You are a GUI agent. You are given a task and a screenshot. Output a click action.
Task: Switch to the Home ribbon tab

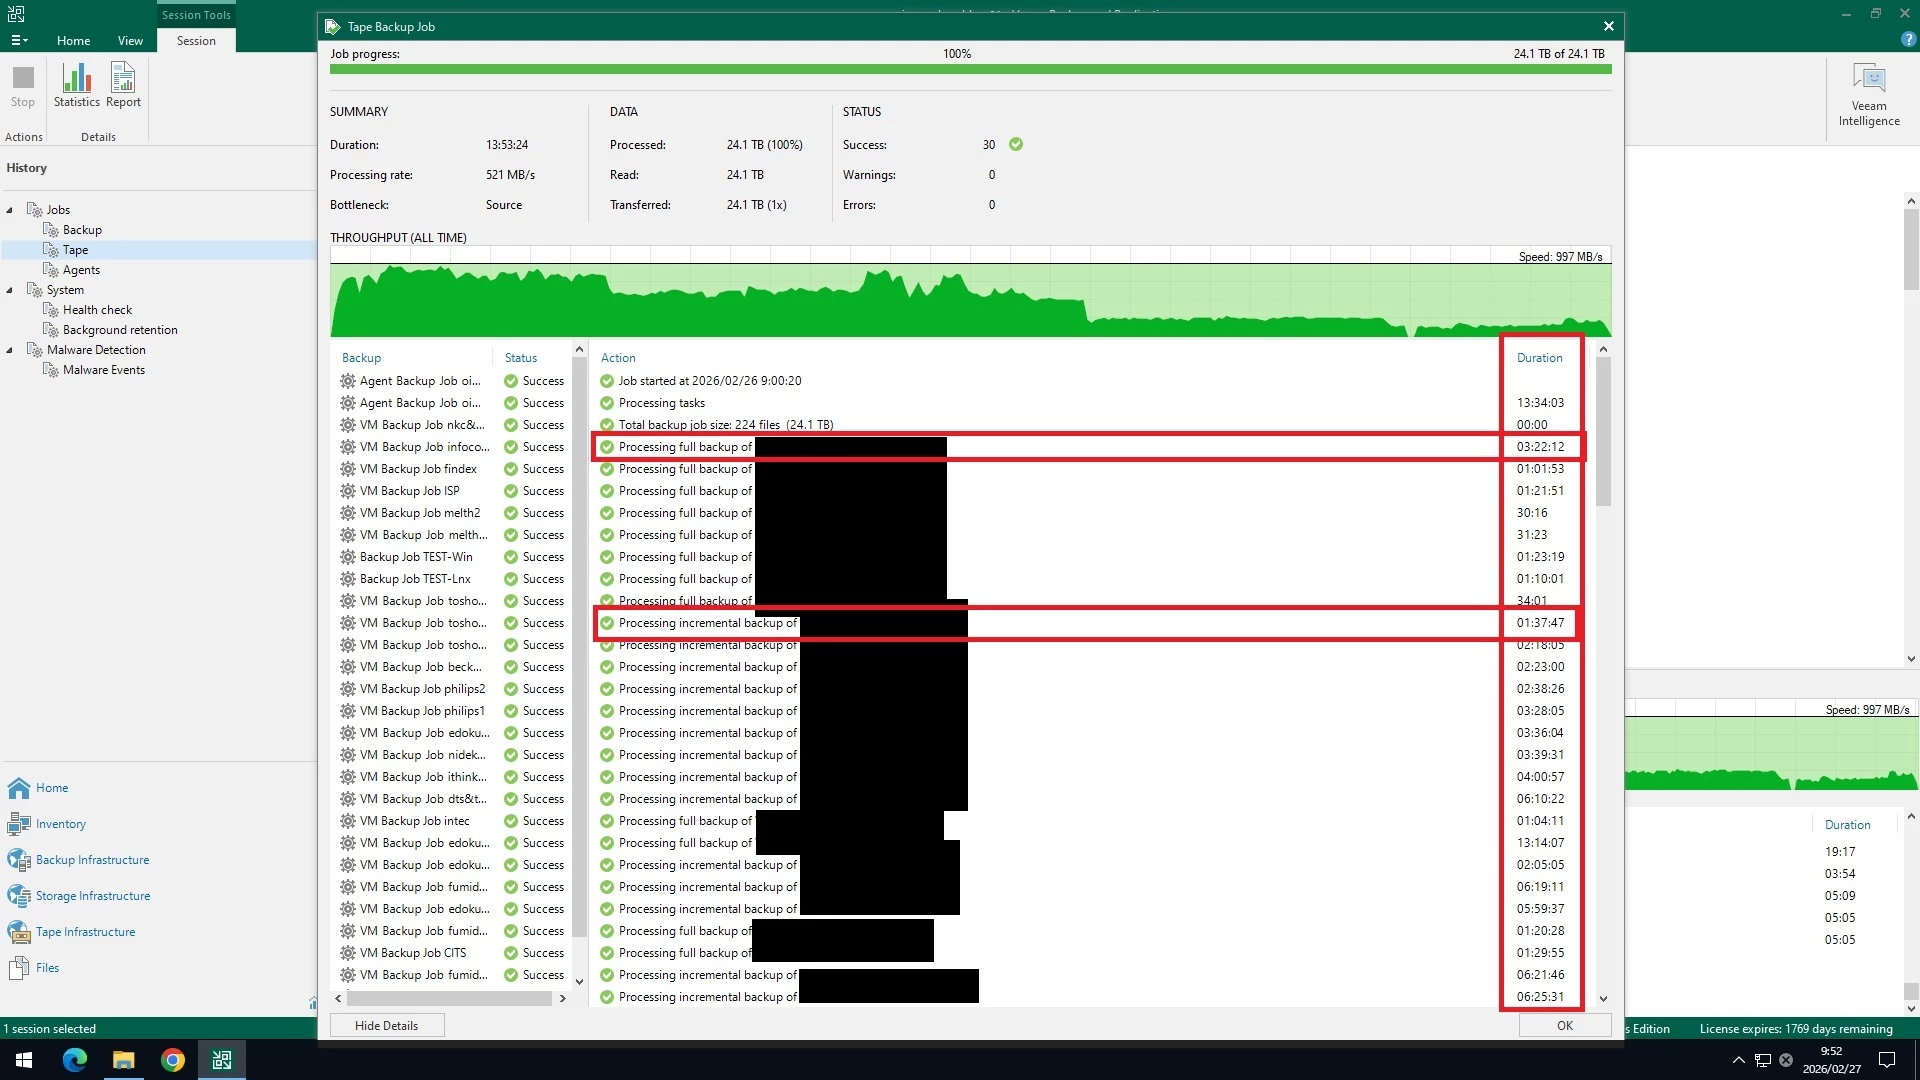click(x=73, y=41)
